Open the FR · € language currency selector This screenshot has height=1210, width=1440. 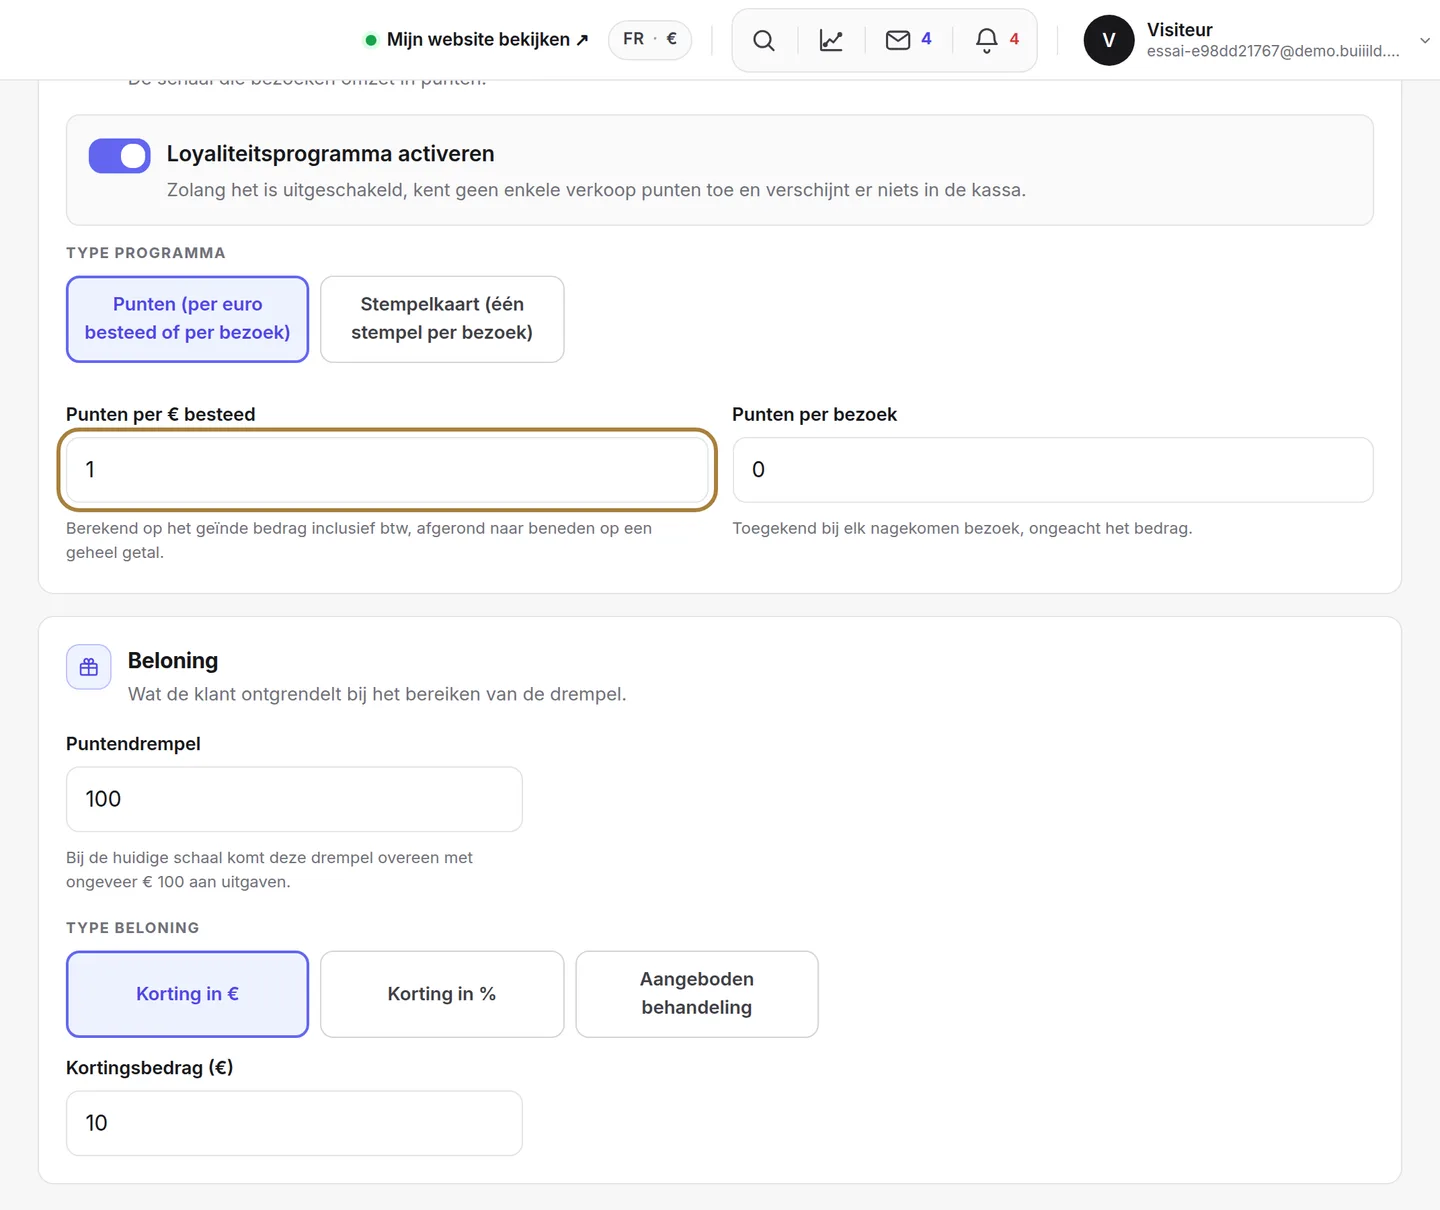(x=650, y=39)
